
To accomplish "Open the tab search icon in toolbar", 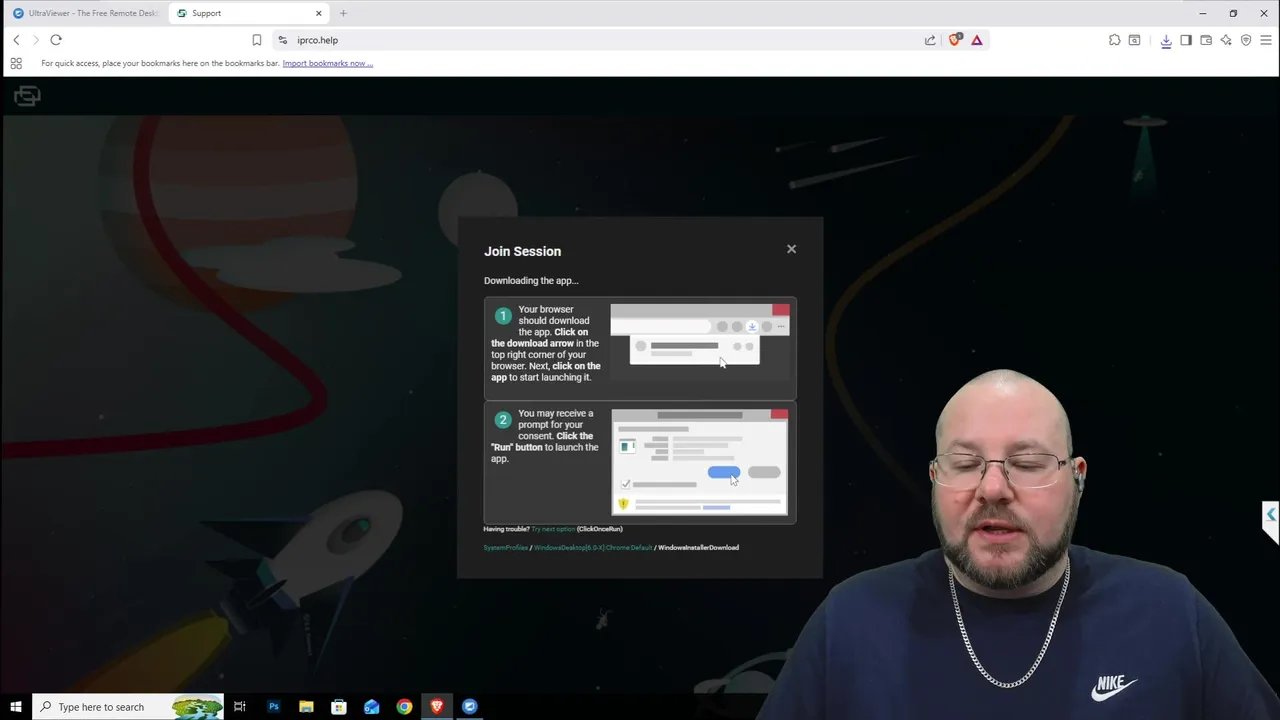I will pyautogui.click(x=1134, y=40).
